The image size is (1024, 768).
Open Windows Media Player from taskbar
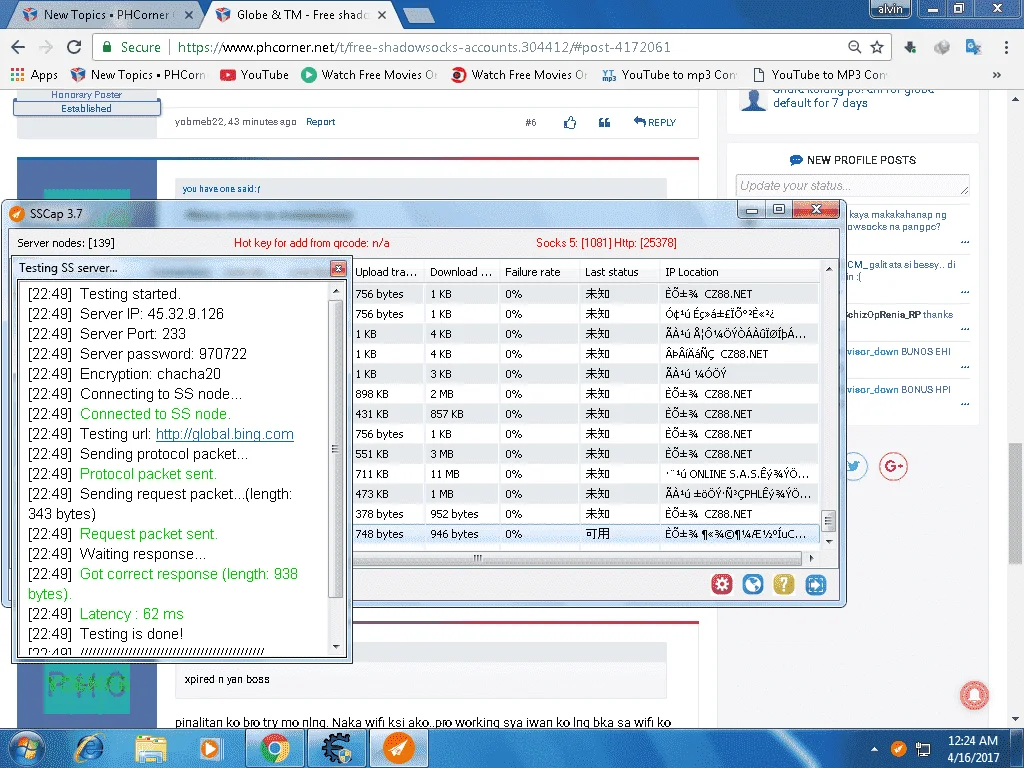210,748
